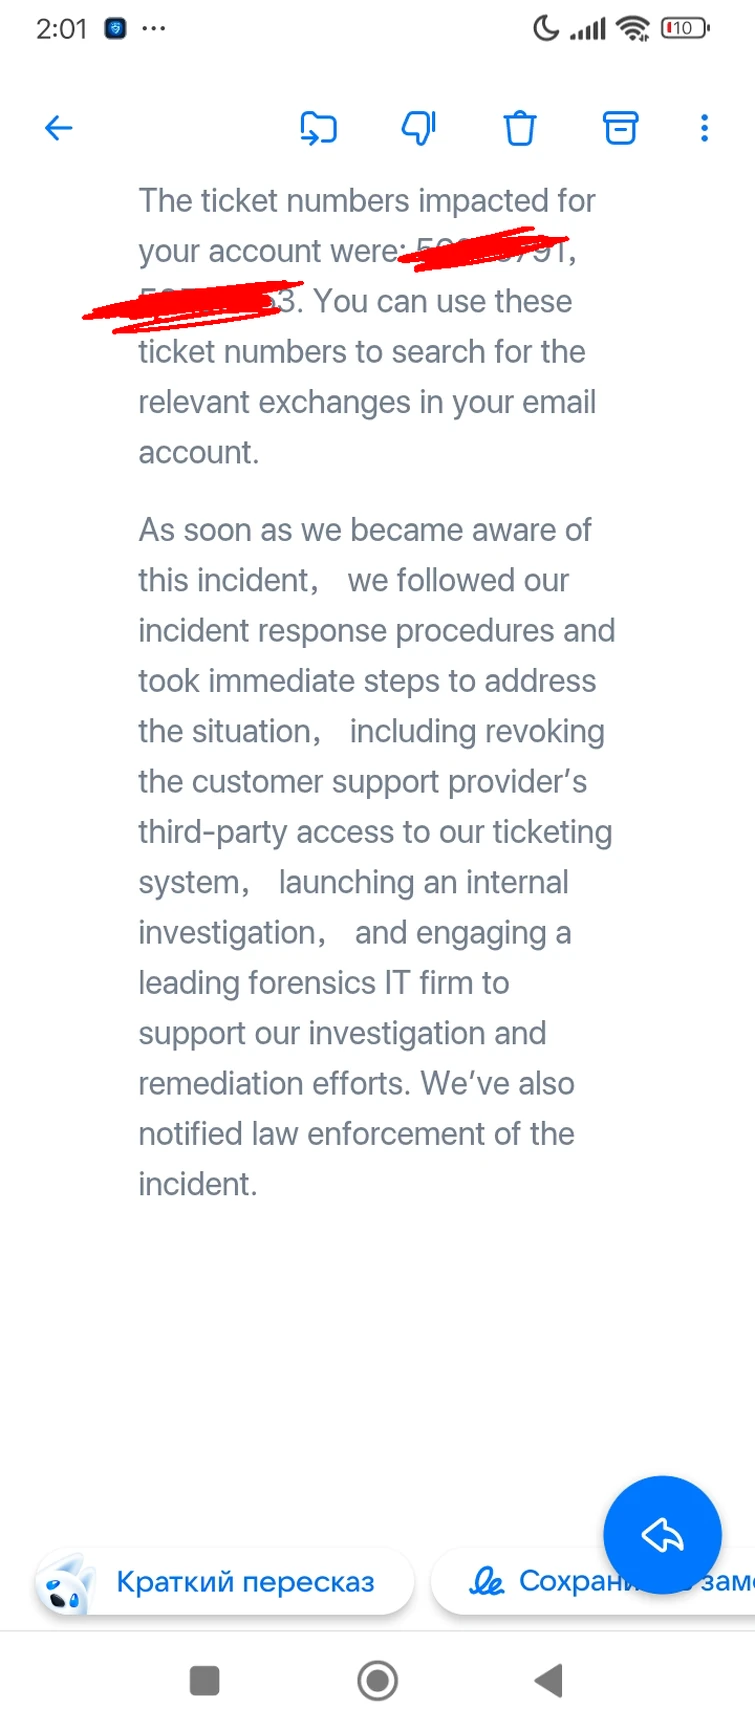Image resolution: width=755 pixels, height=1730 pixels.
Task: Go back using the blue arrow
Action: coord(59,128)
